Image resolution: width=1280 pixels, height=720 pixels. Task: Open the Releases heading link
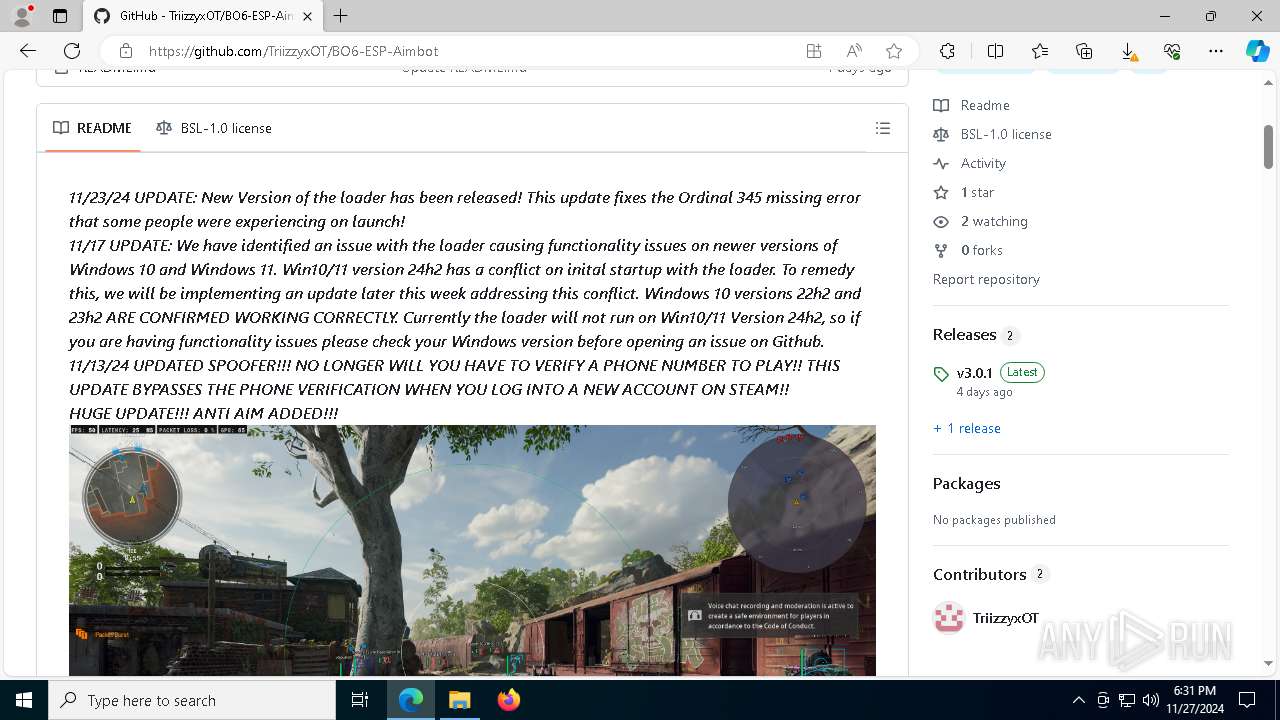click(975, 335)
